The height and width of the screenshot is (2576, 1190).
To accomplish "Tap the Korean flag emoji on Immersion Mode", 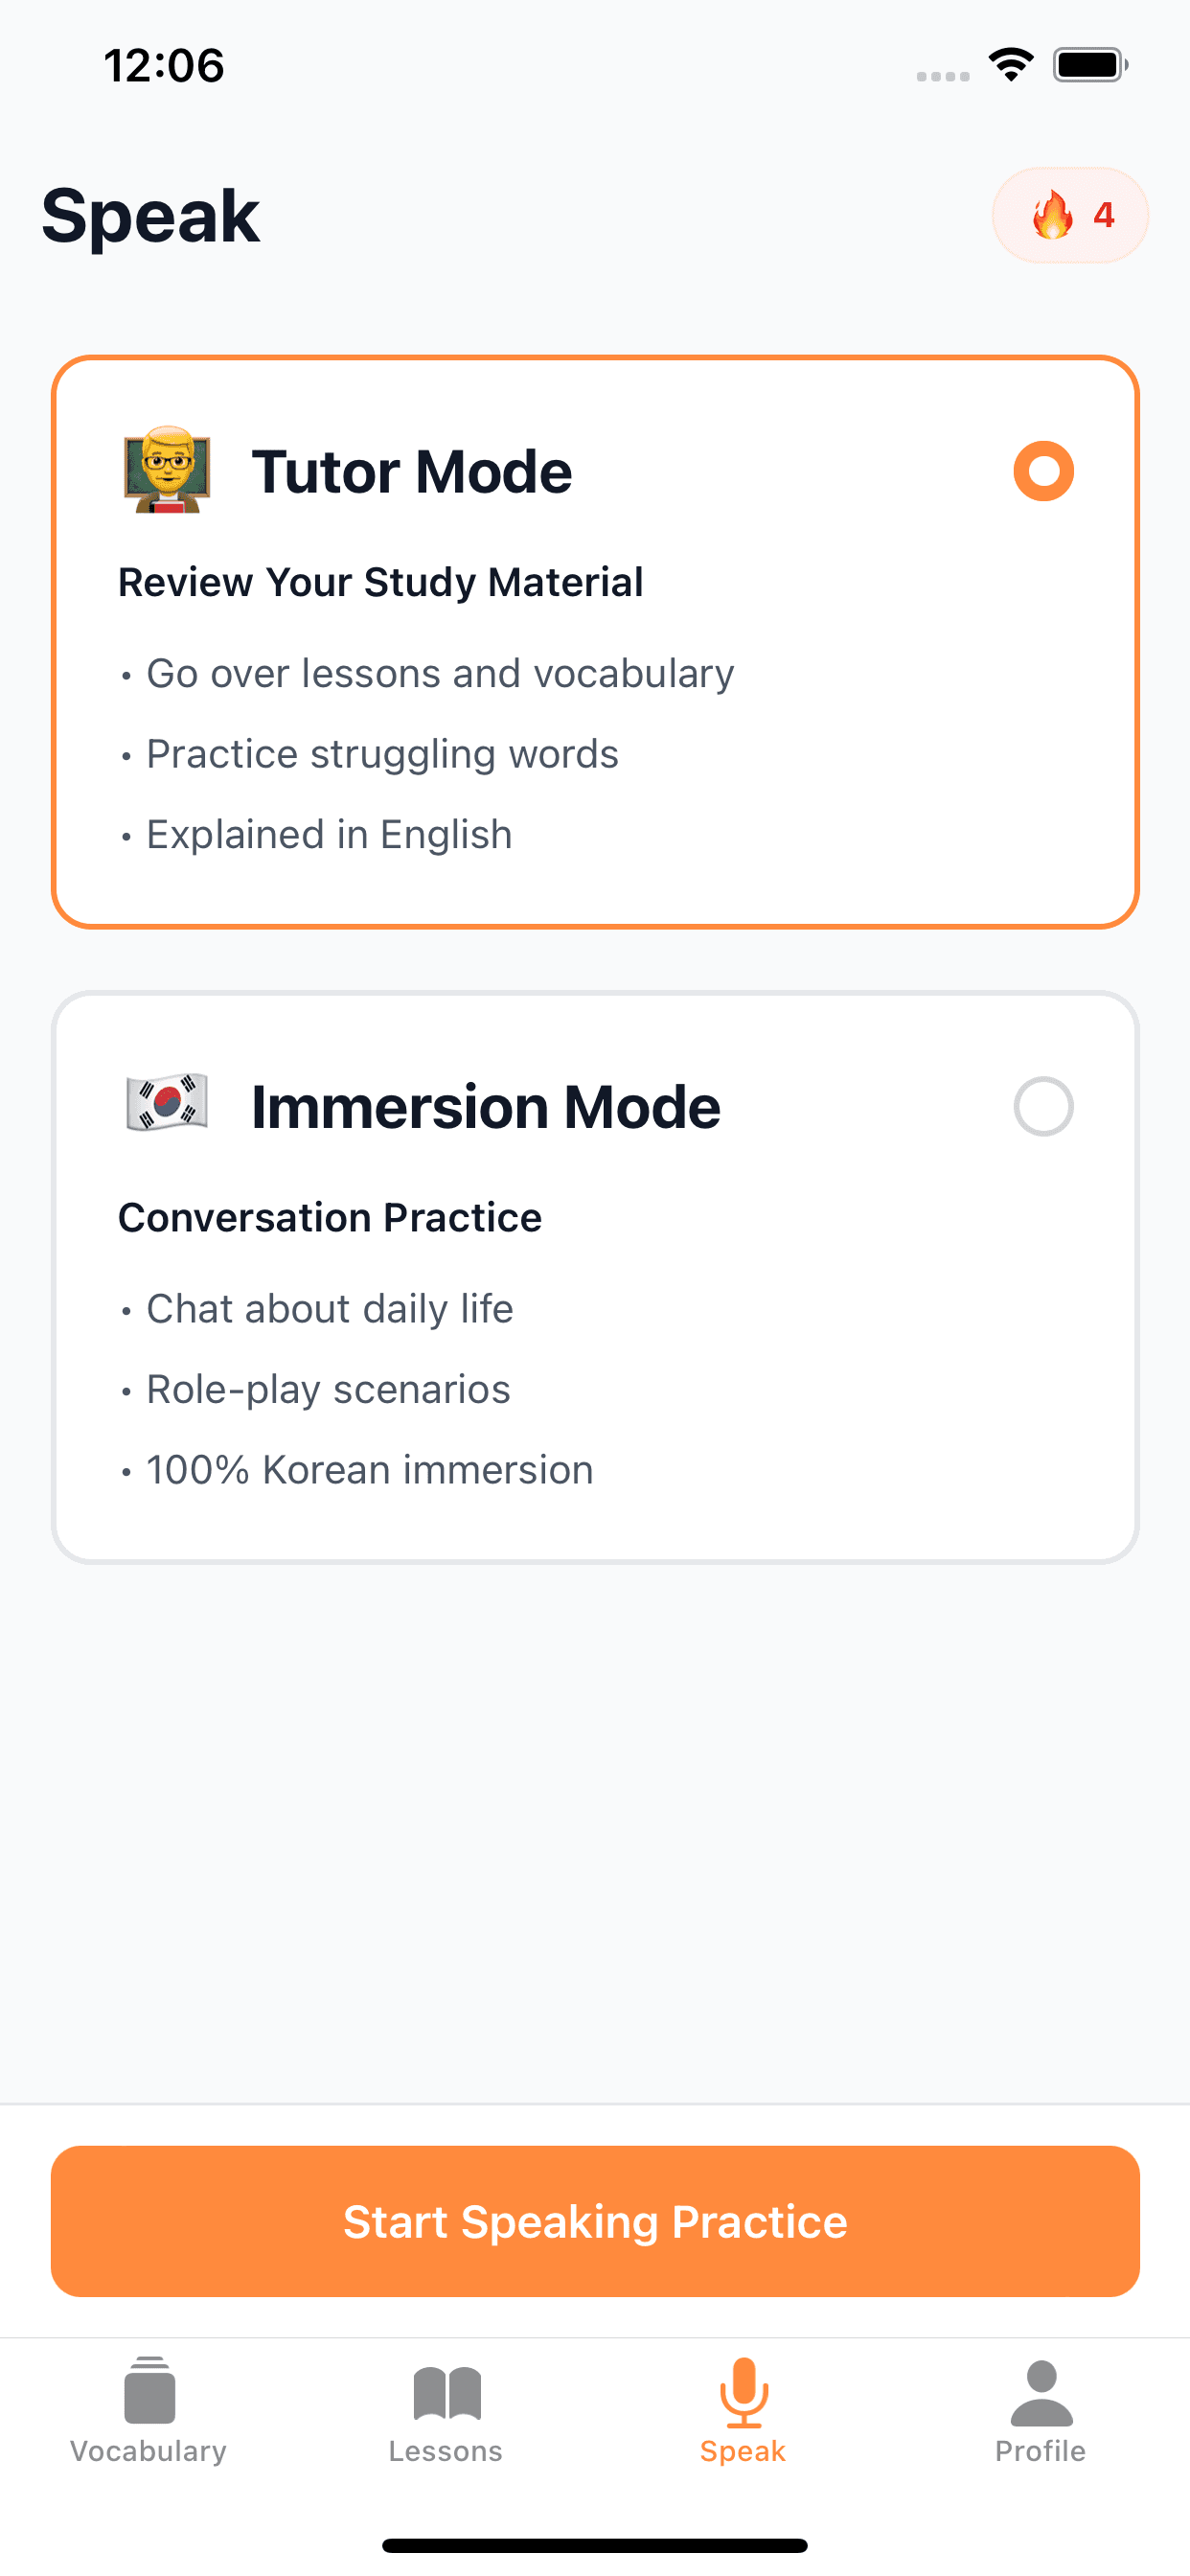I will [x=166, y=1106].
